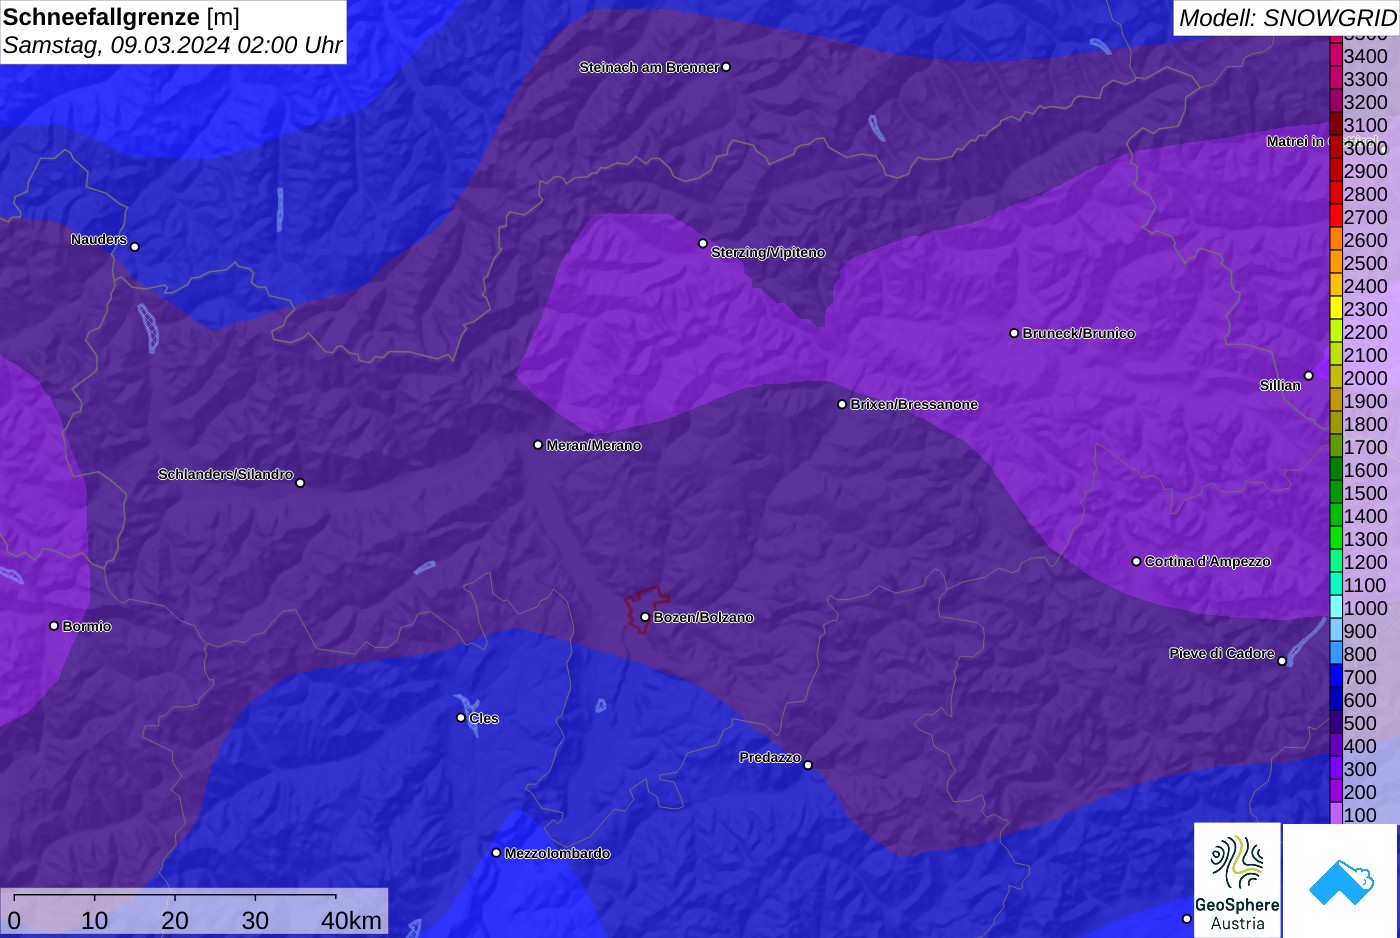This screenshot has width=1400, height=938.
Task: Click the orange 2500 legend color swatch
Action: tap(1336, 262)
